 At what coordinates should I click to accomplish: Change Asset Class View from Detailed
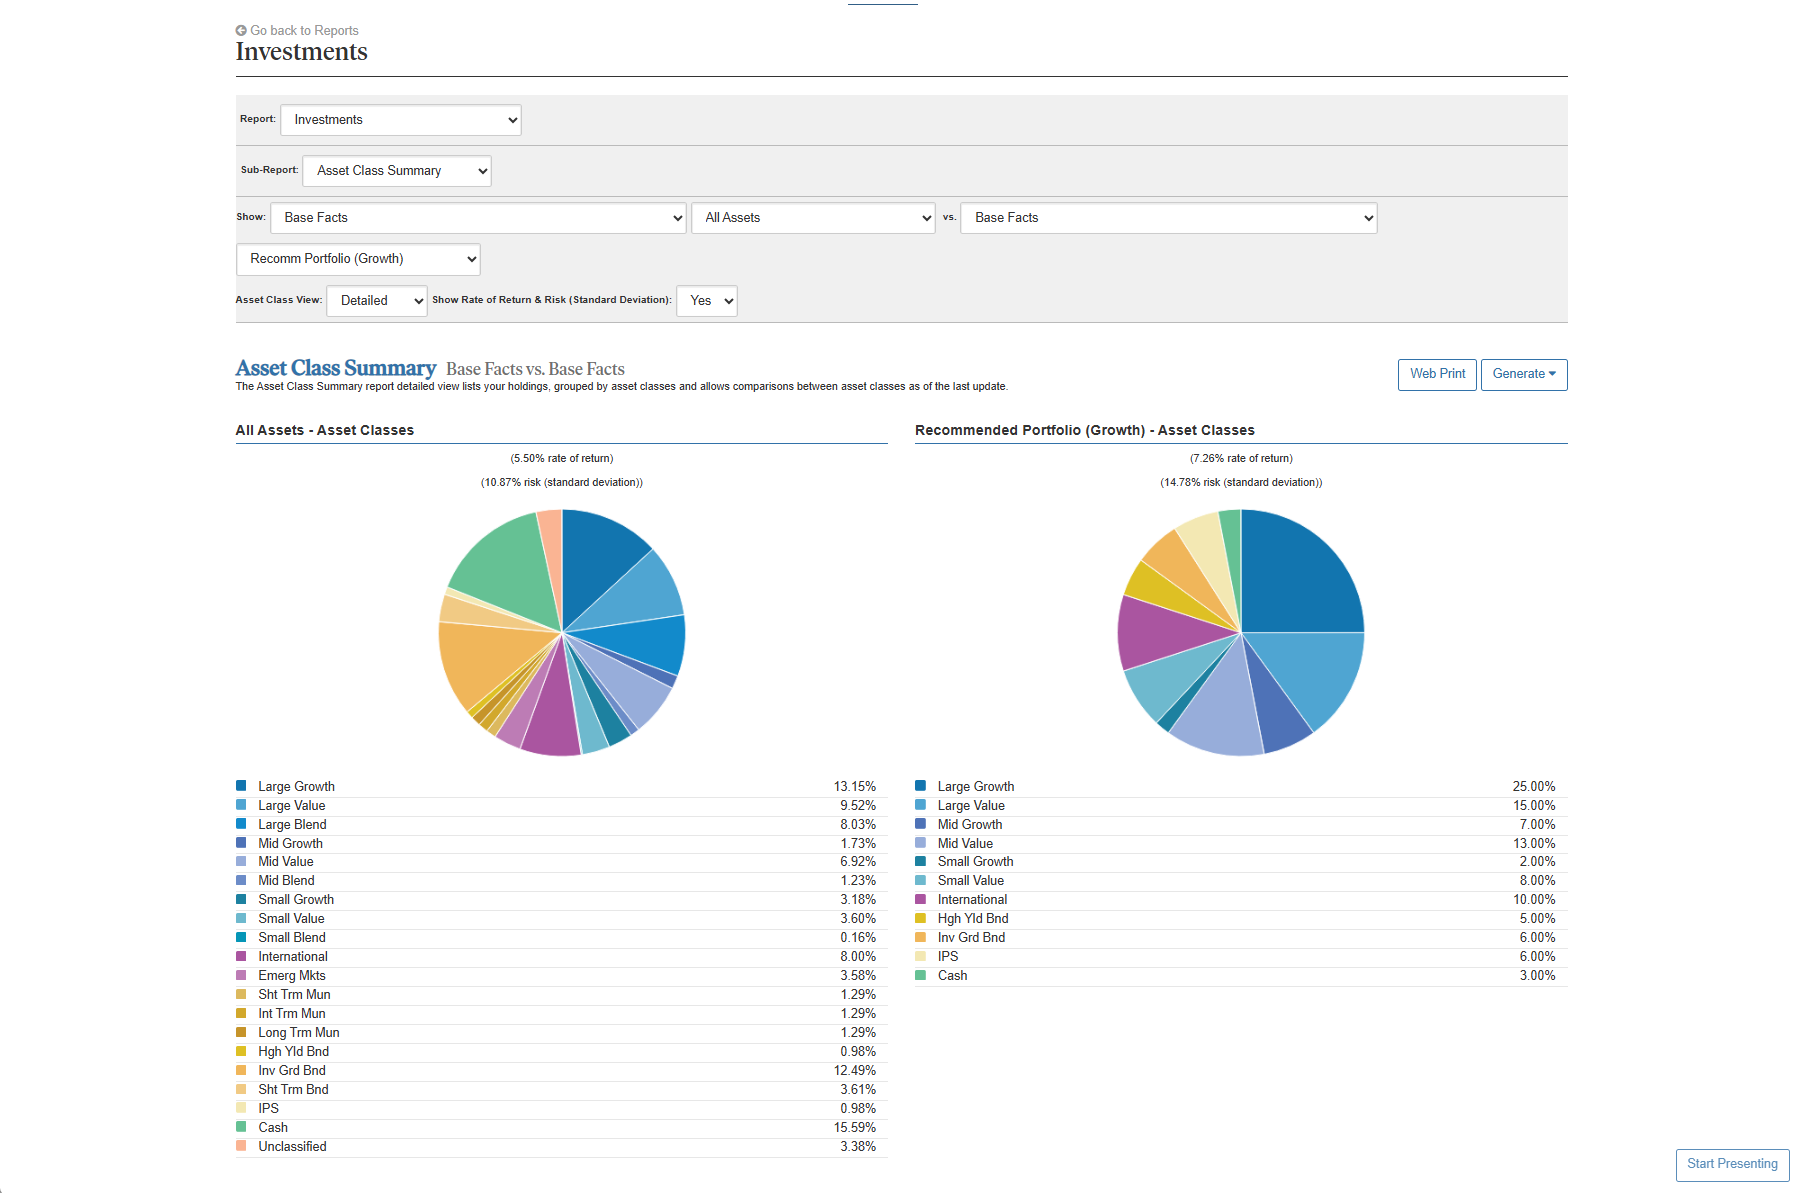click(x=376, y=301)
